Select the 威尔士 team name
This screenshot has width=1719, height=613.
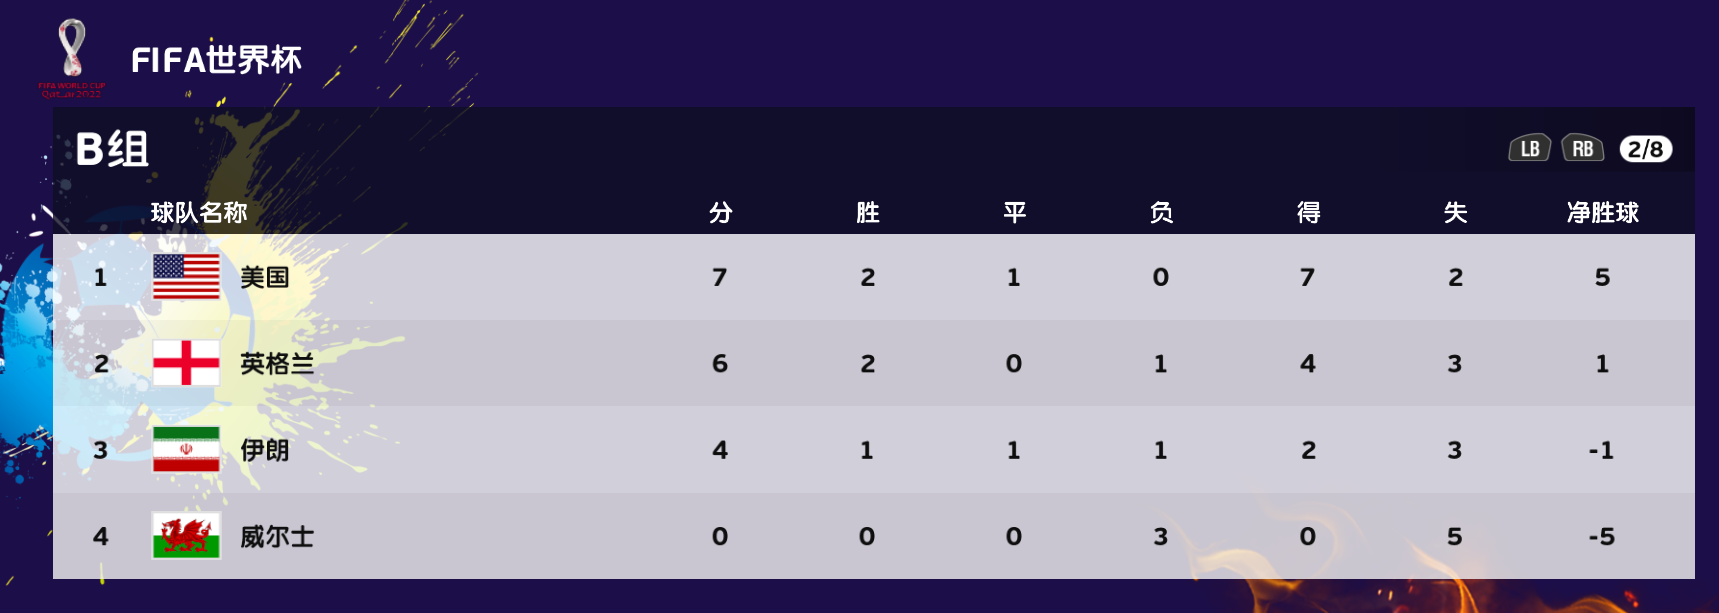[x=277, y=537]
